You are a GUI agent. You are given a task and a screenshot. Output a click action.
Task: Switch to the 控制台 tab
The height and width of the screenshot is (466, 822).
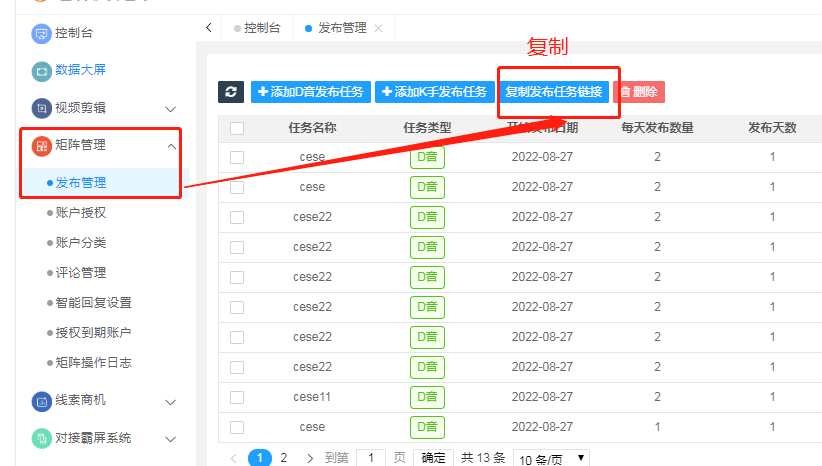point(262,28)
